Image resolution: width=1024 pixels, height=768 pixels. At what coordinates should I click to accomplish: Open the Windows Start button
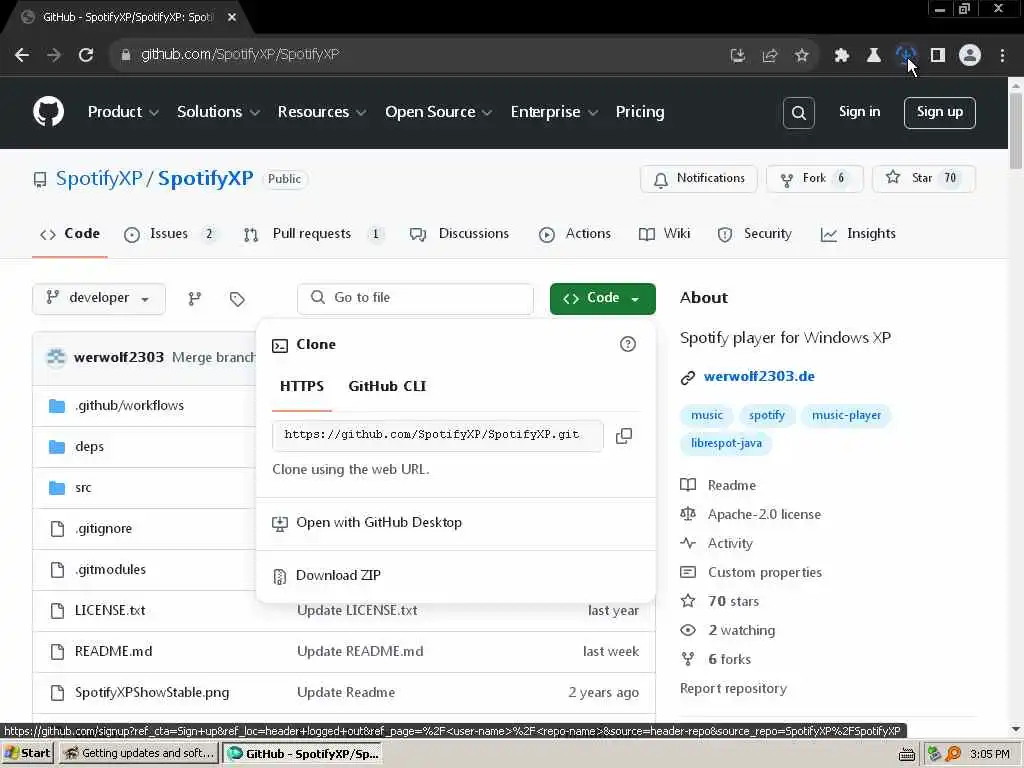(27, 754)
